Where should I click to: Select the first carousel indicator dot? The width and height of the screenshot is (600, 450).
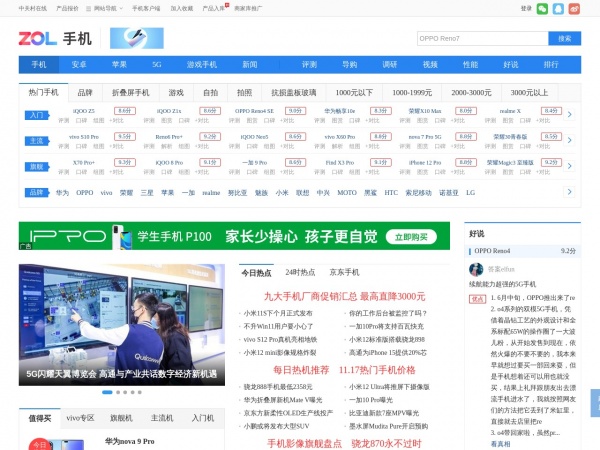click(x=107, y=392)
